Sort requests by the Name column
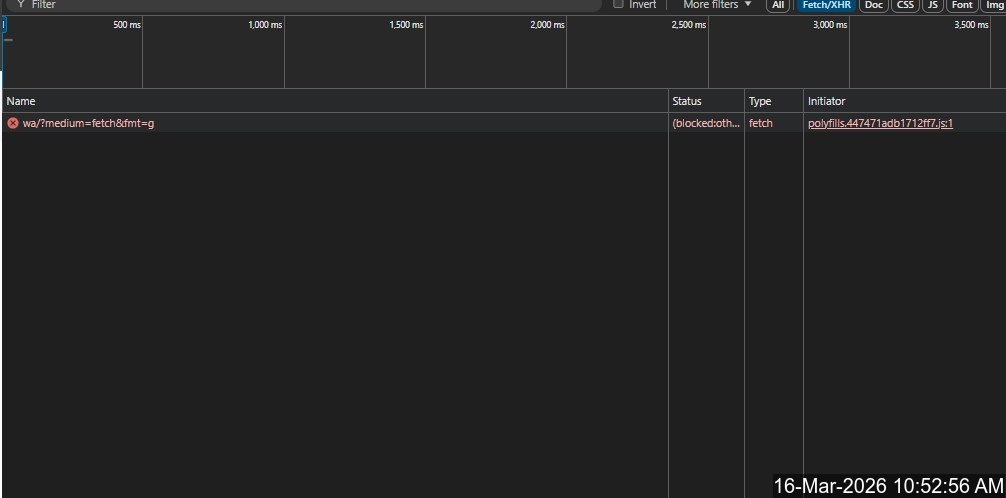Image resolution: width=1006 pixels, height=498 pixels. coord(20,101)
